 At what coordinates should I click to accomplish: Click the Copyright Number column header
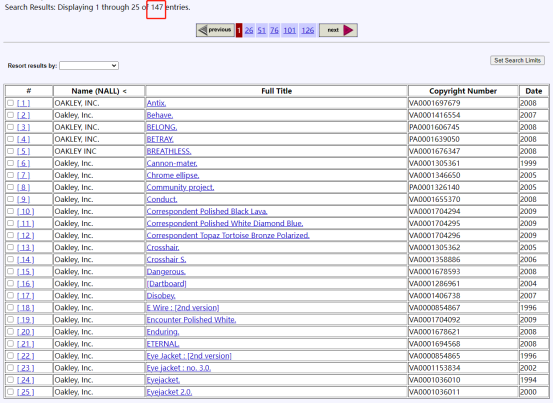coord(463,91)
